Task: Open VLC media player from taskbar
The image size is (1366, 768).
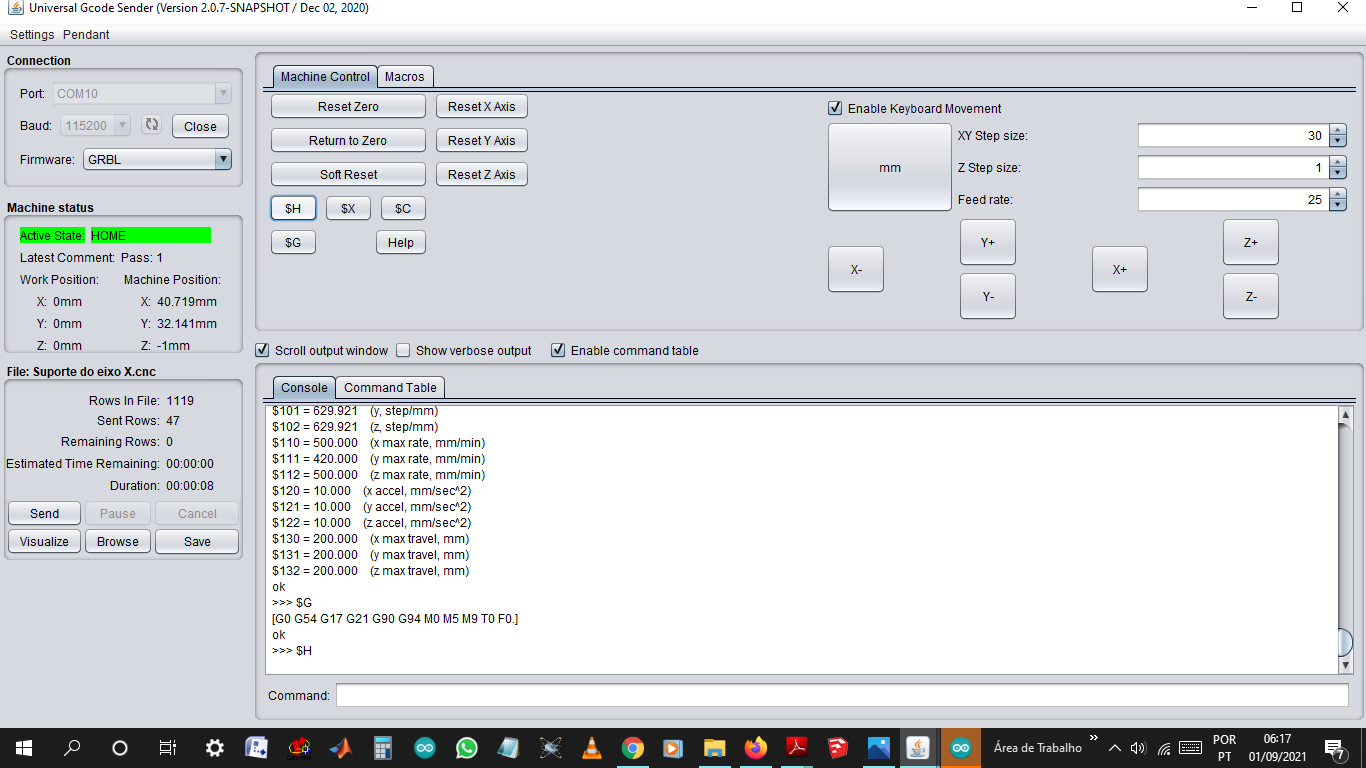Action: (592, 747)
